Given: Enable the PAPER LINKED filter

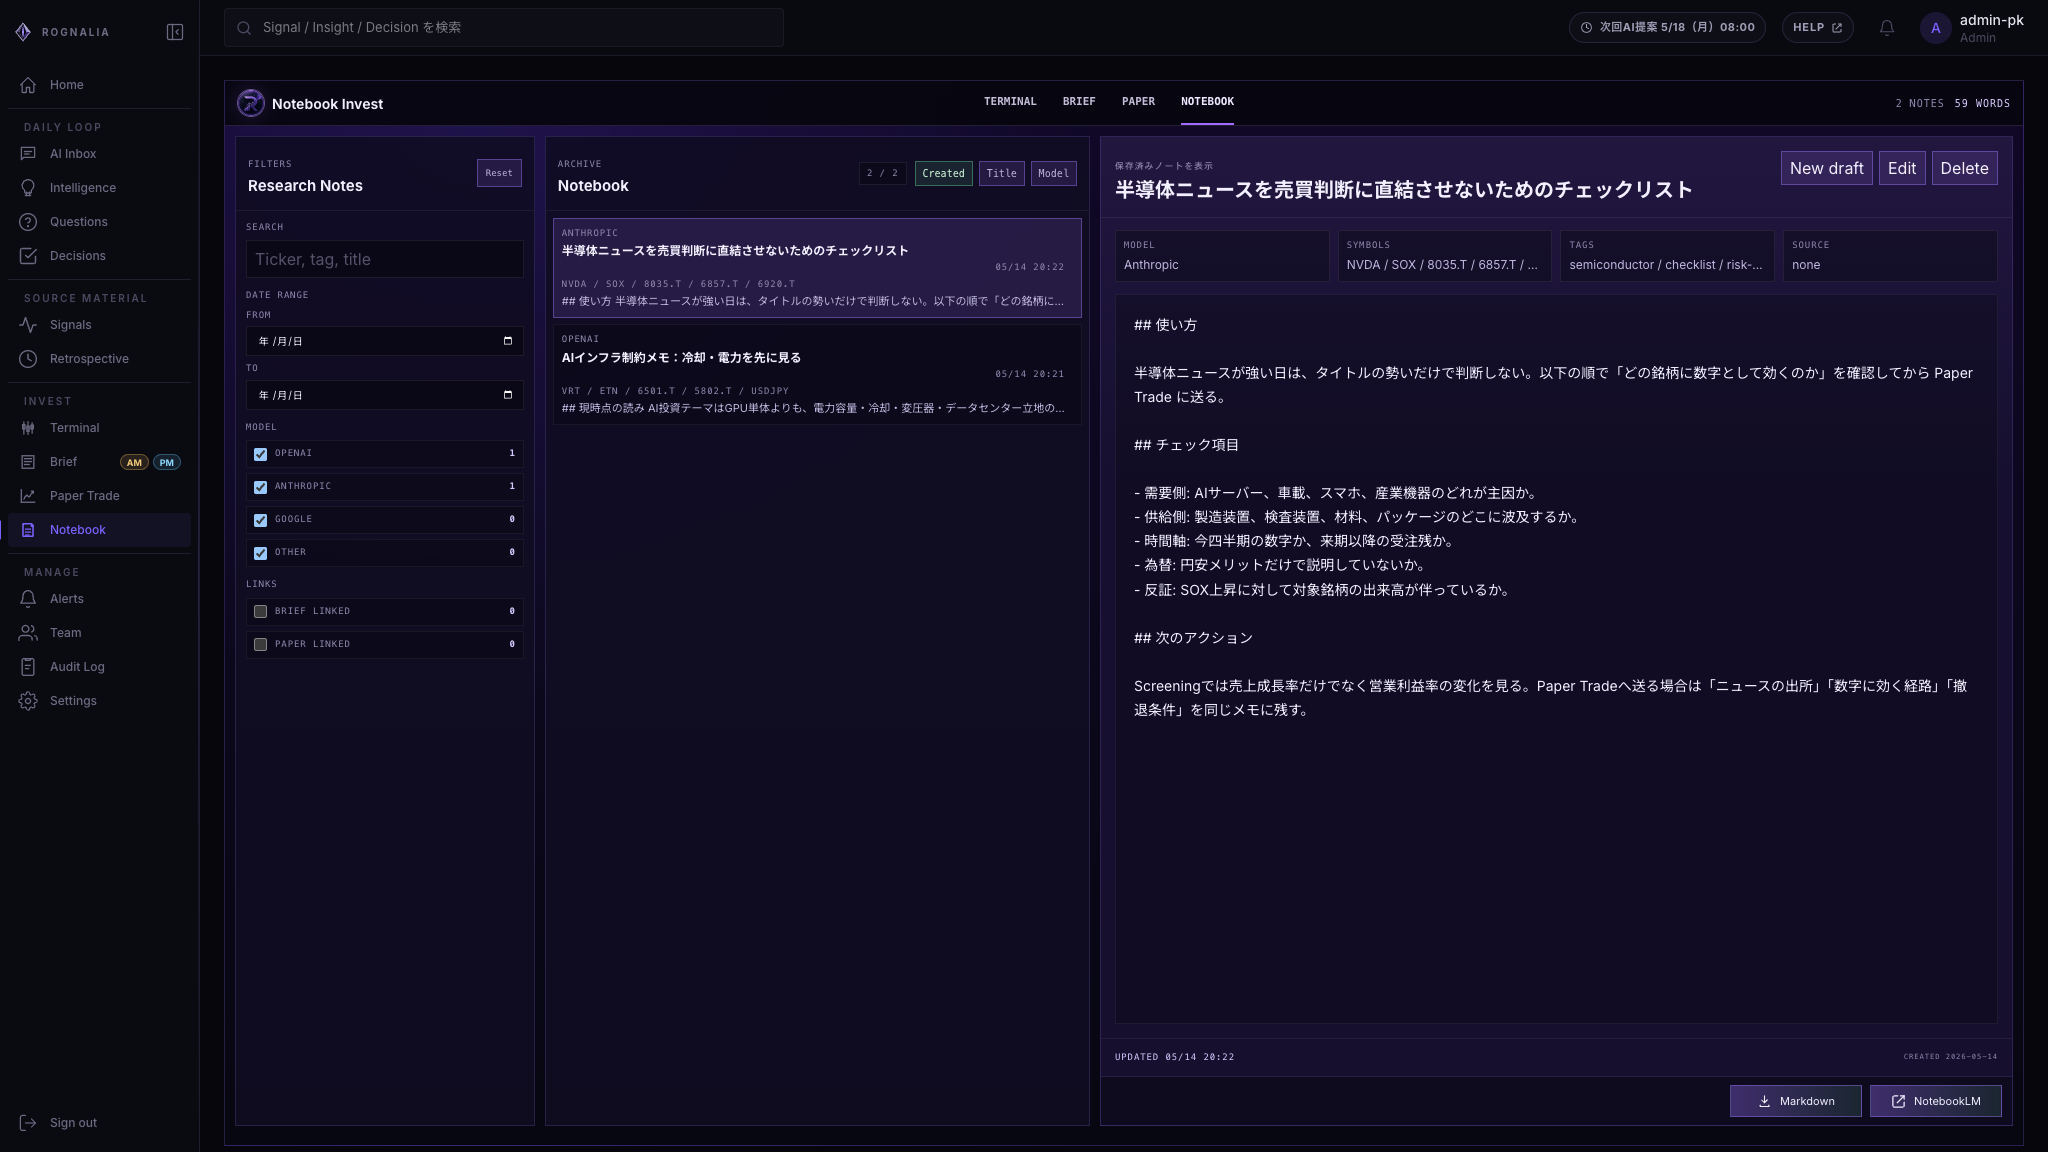Looking at the screenshot, I should (x=261, y=644).
